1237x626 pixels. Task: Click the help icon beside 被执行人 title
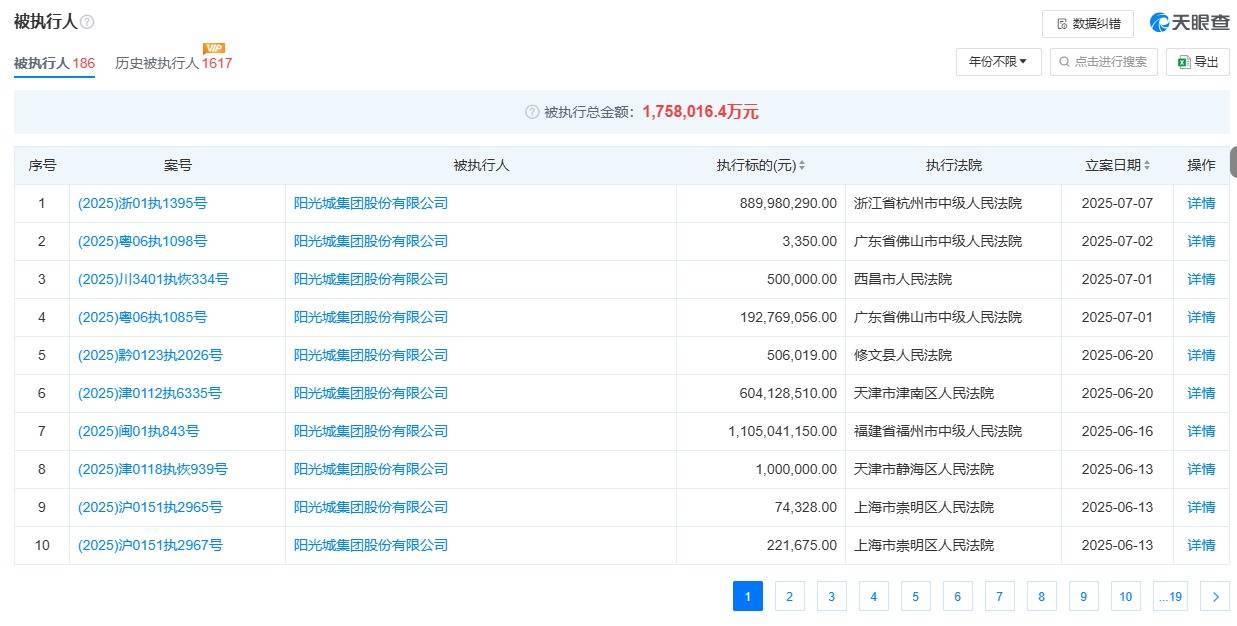pyautogui.click(x=87, y=22)
